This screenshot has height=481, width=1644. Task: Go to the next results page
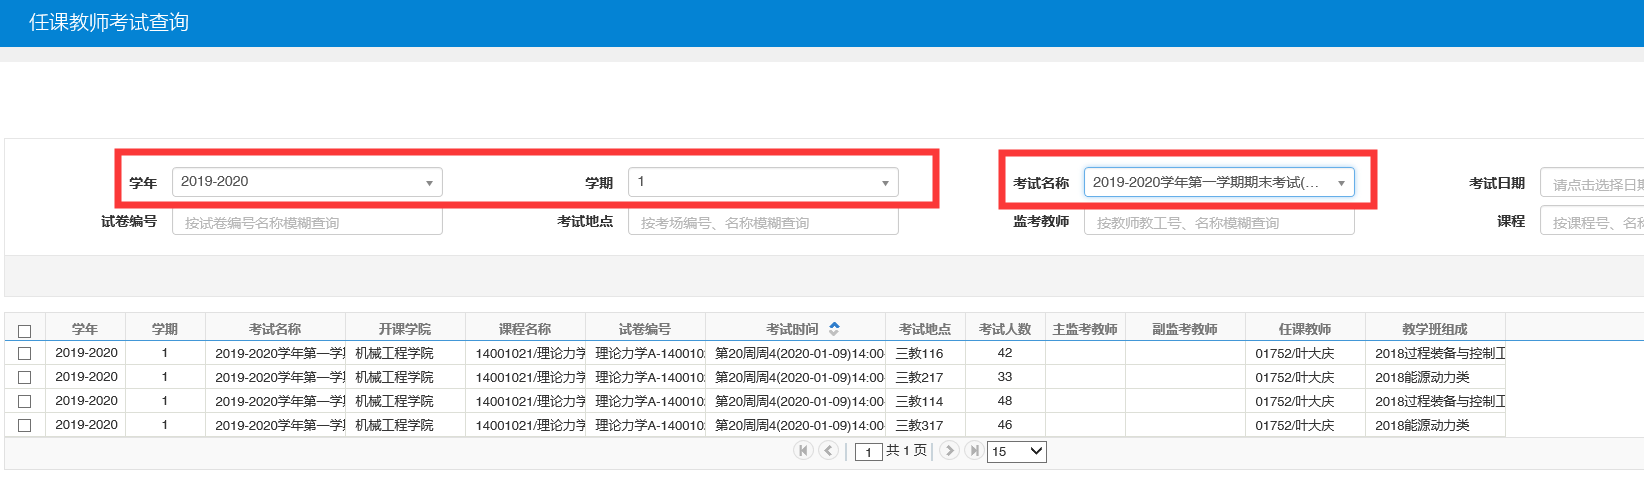(x=950, y=451)
